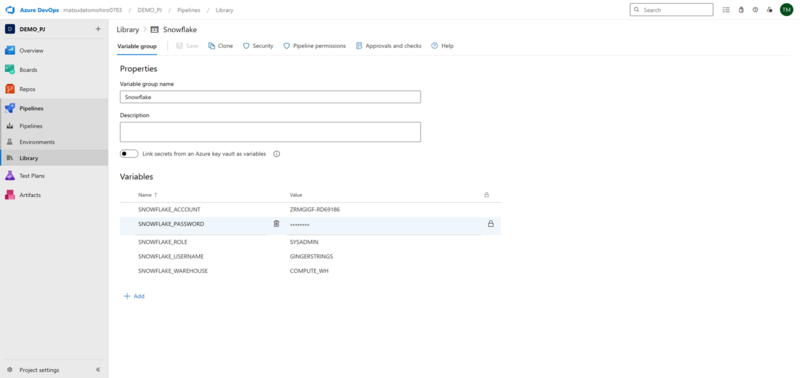Click the Pipelines breadcrumb in header
The height and width of the screenshot is (378, 800).
[189, 10]
